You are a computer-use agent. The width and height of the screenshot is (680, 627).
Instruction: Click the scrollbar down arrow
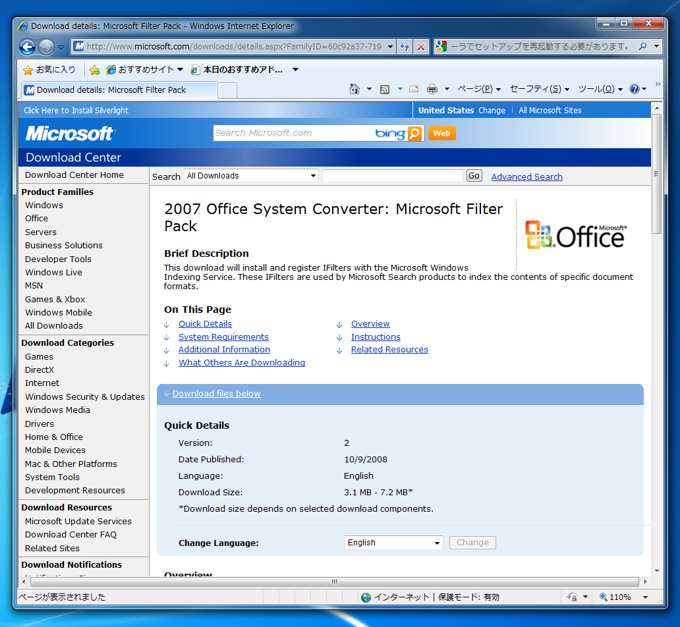click(657, 571)
